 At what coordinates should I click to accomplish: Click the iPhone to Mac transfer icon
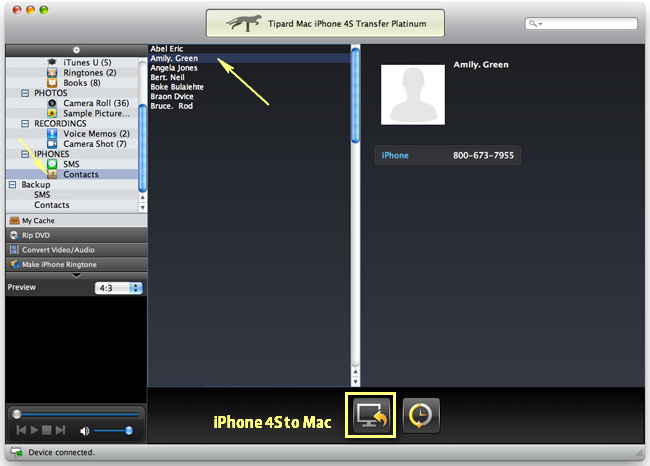[x=371, y=415]
